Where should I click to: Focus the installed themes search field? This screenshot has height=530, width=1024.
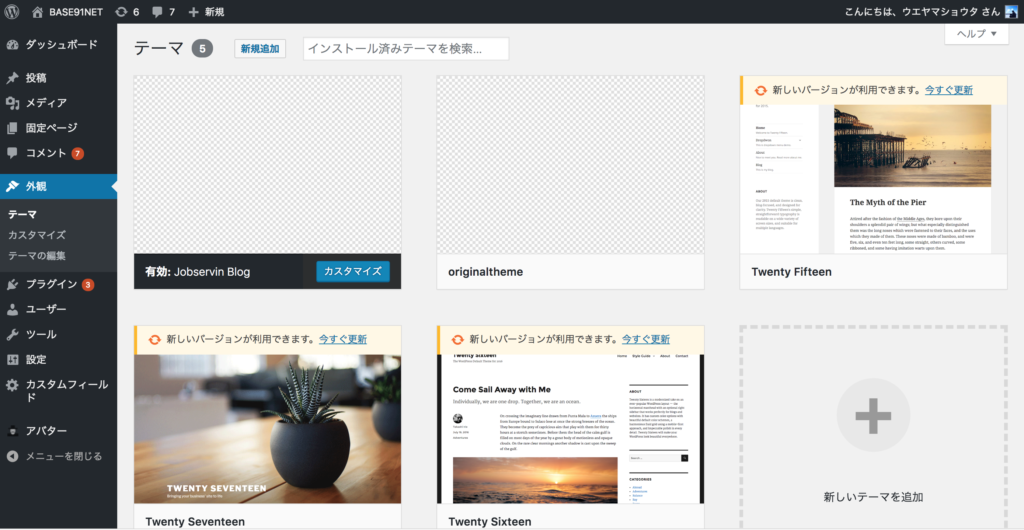(x=406, y=49)
